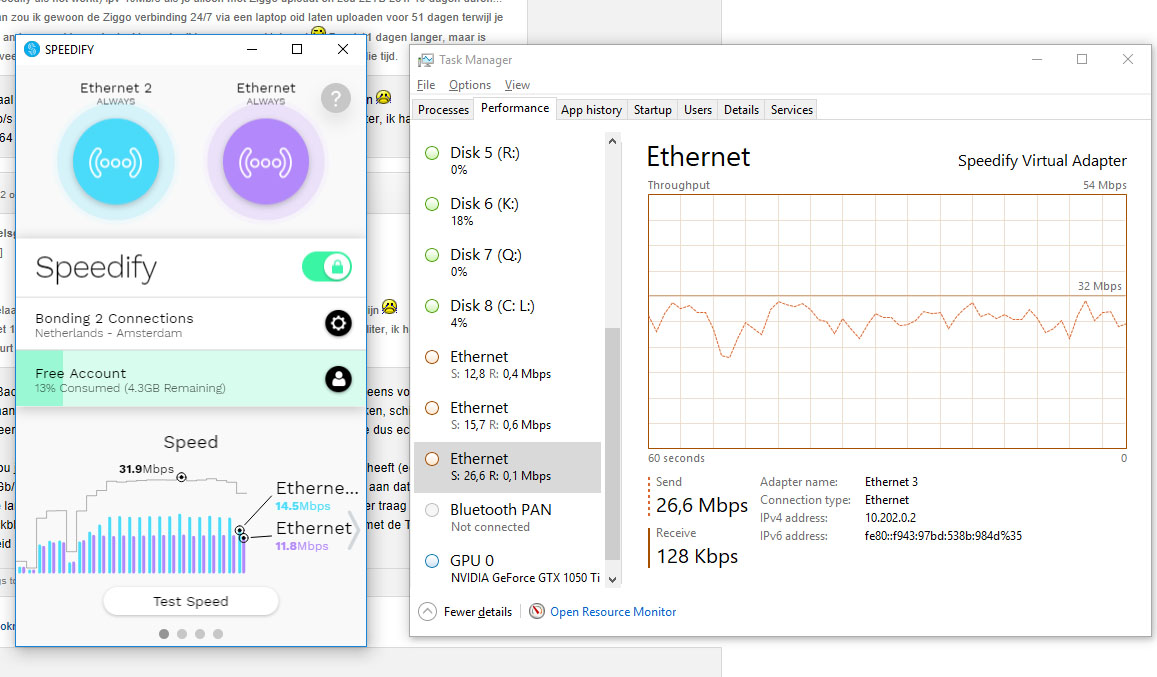Click the scroll up arrow in performance list
The height and width of the screenshot is (677, 1157).
(612, 141)
